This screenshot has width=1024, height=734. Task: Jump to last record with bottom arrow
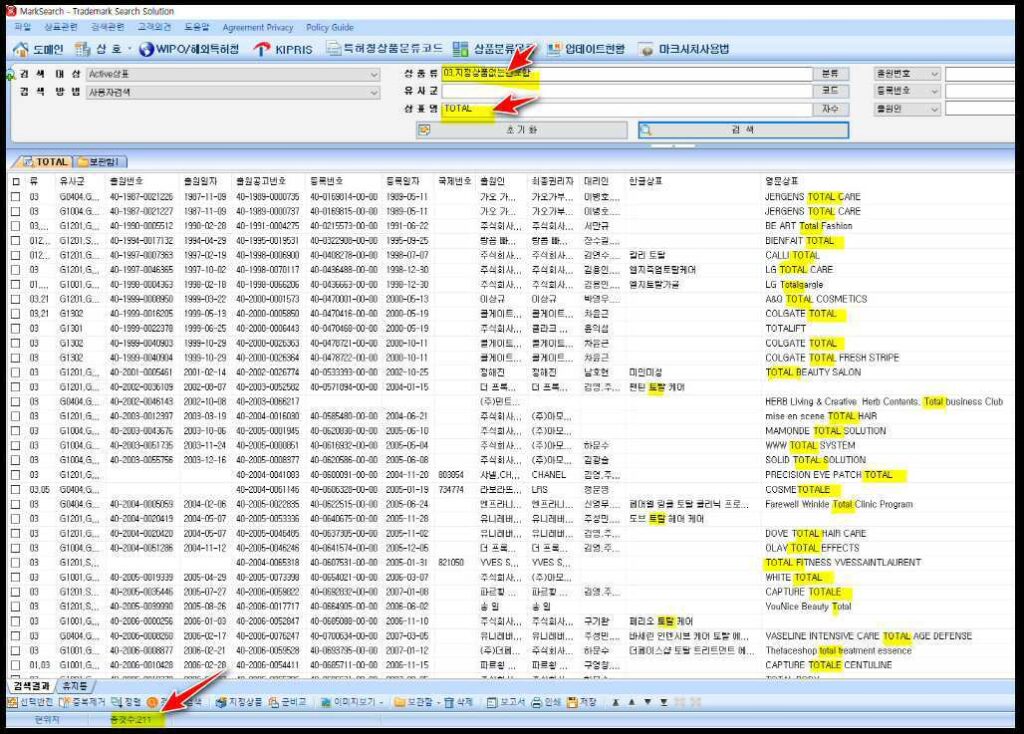coord(664,702)
